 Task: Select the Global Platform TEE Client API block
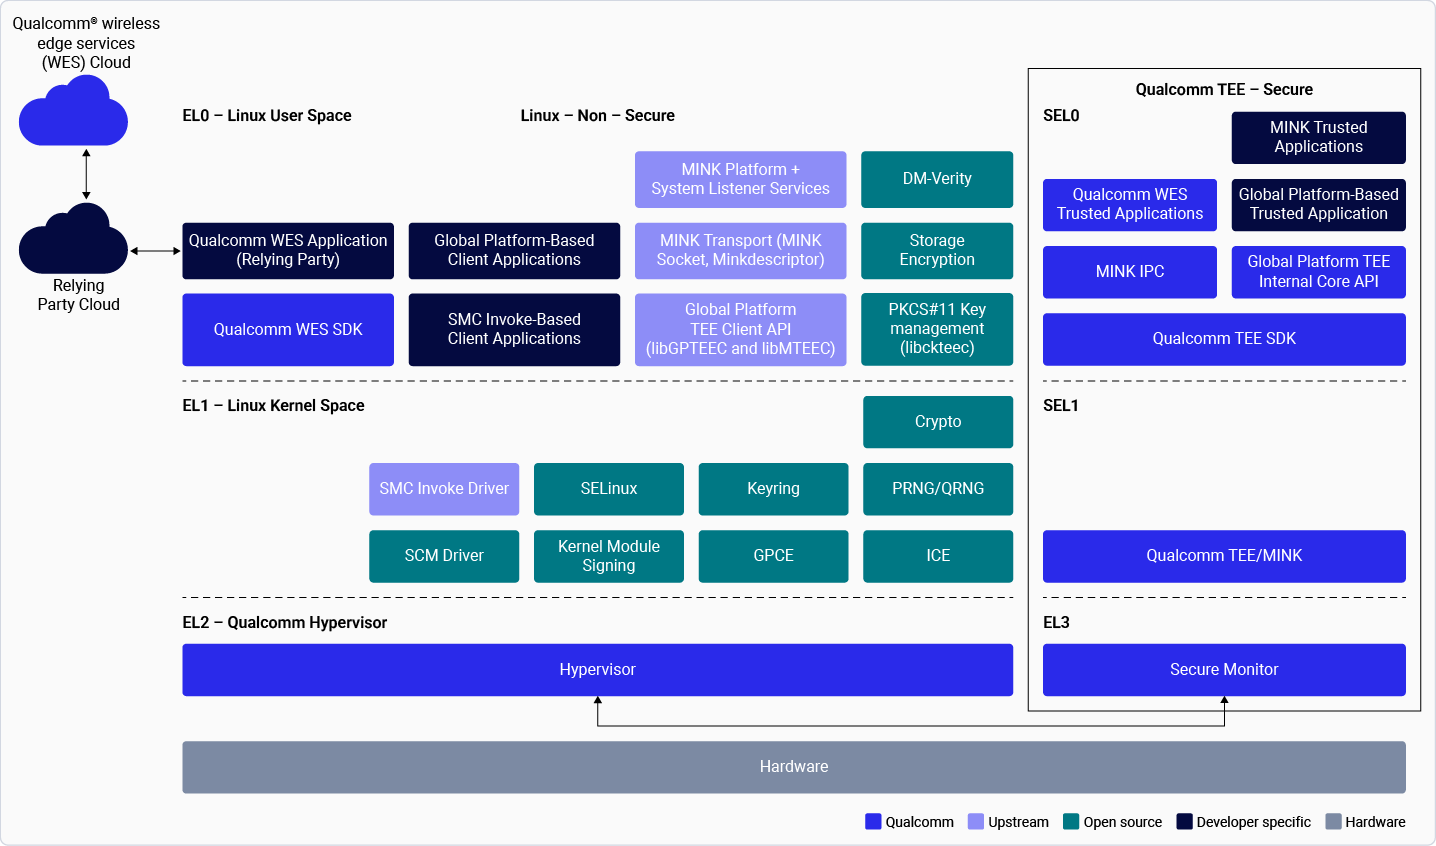741,329
